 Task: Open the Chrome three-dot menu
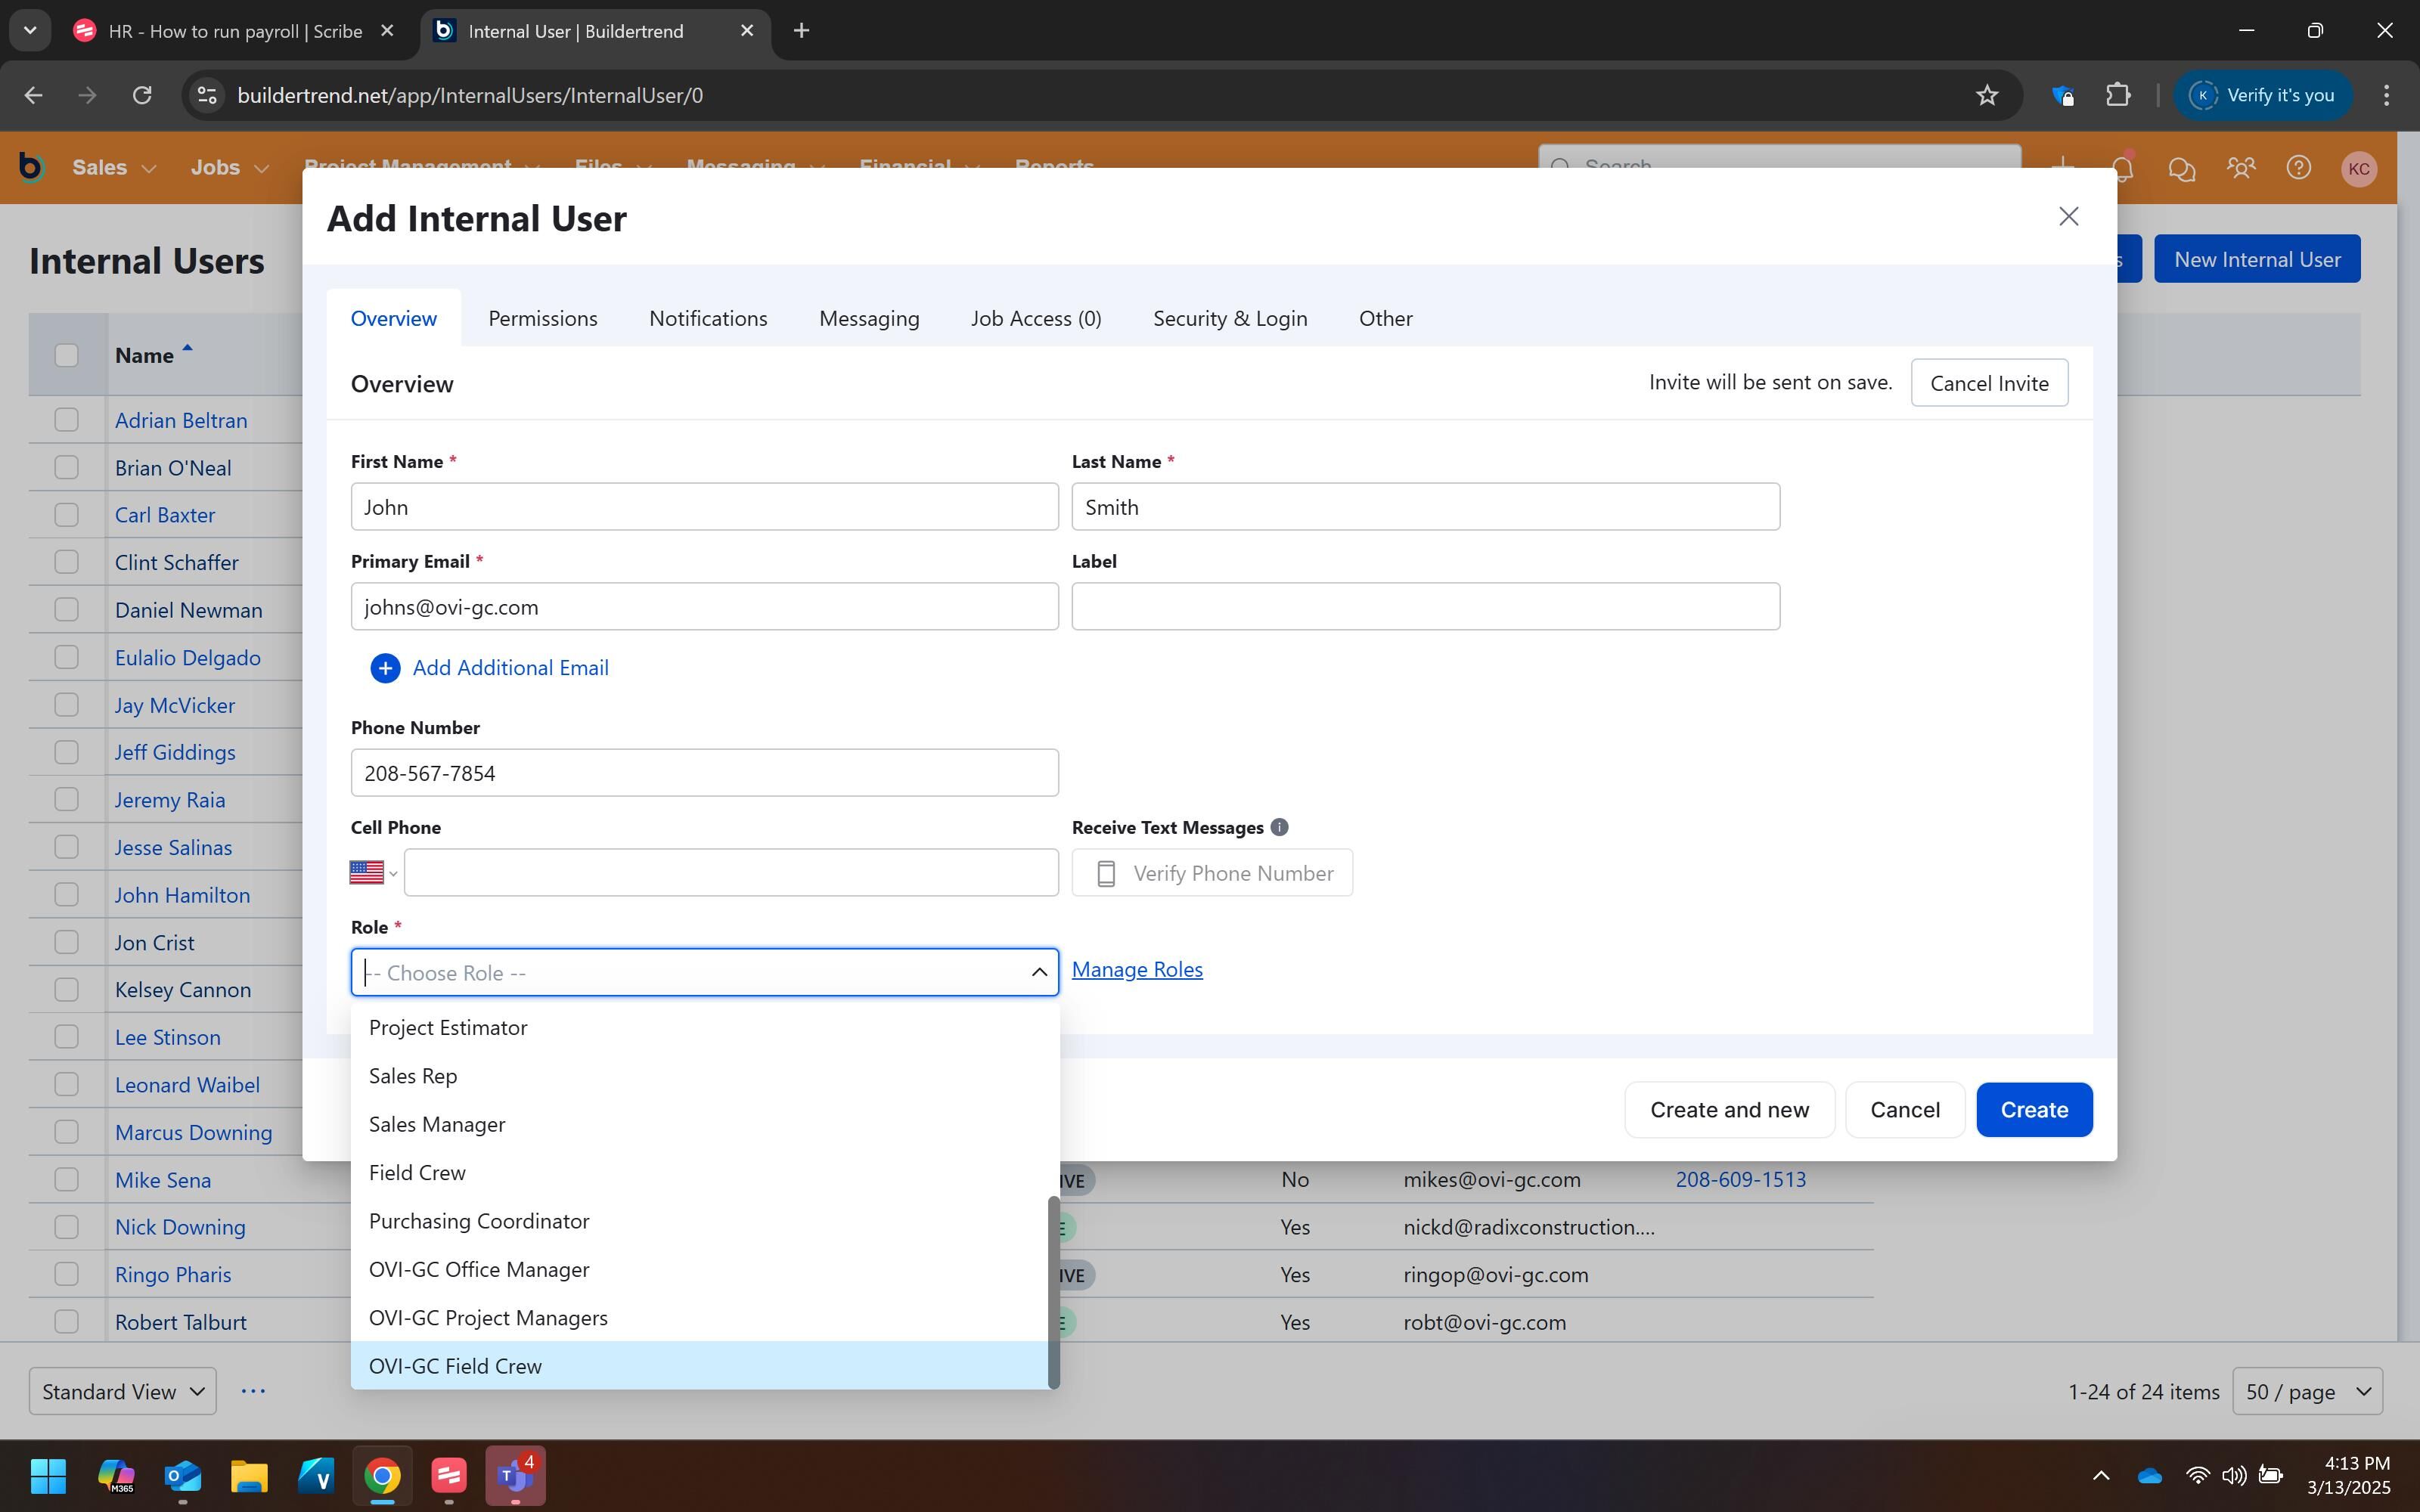click(2386, 95)
